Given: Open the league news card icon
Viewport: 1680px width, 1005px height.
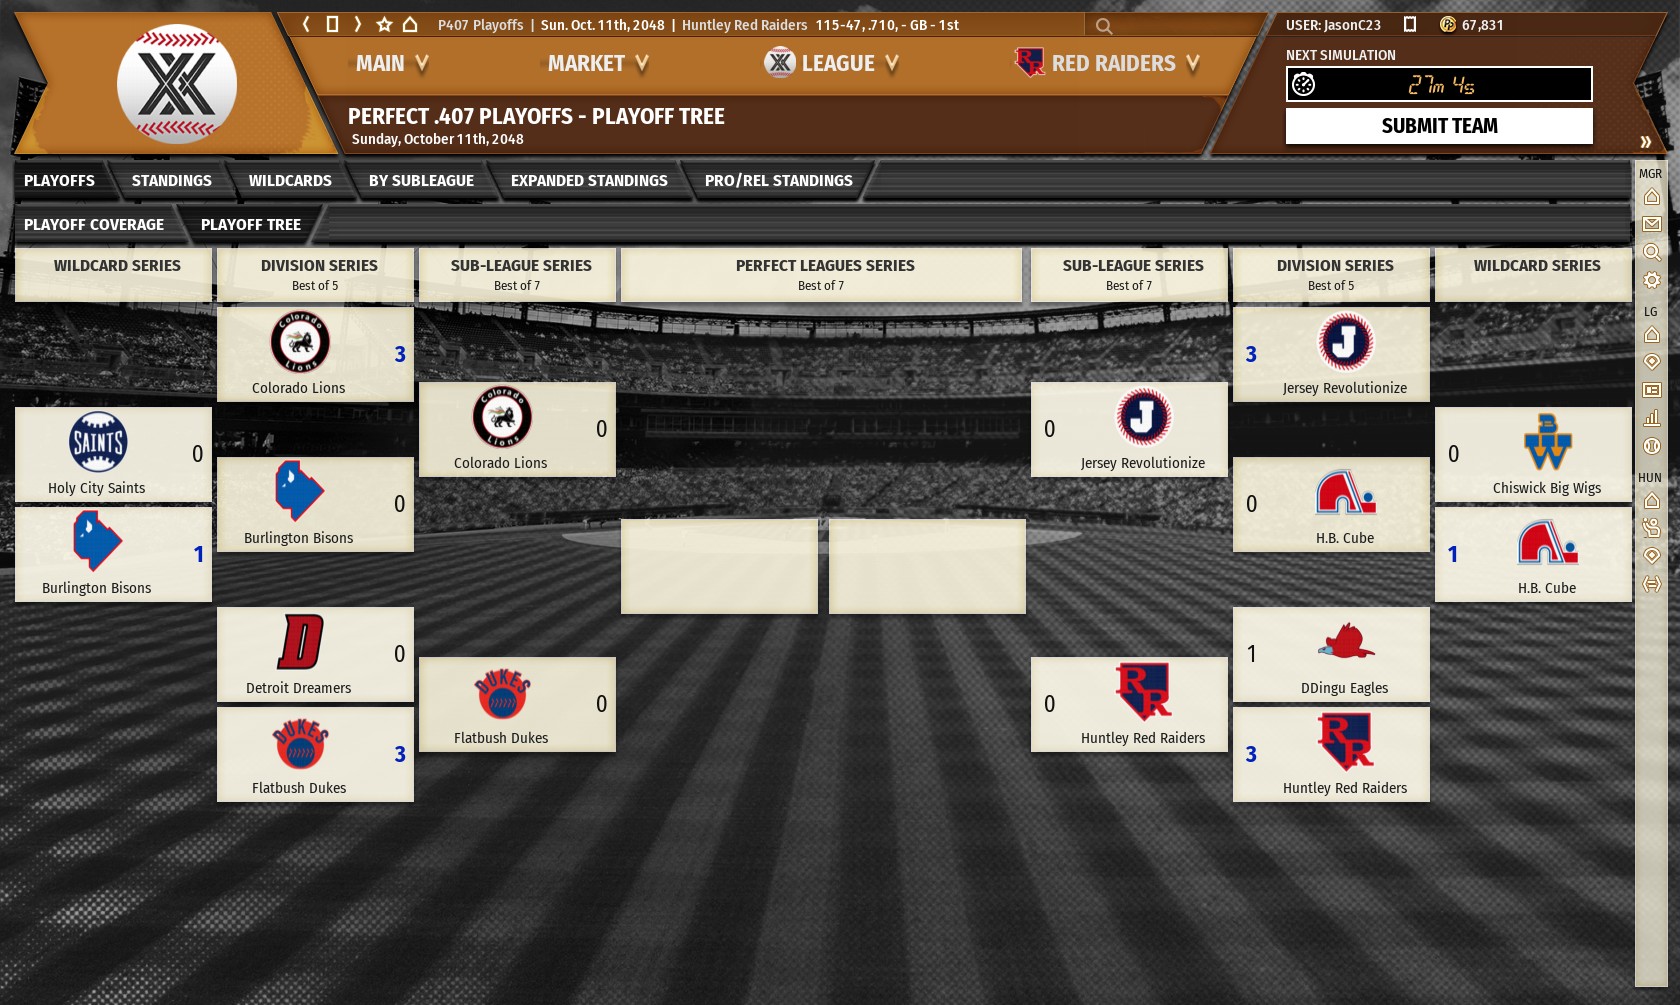Looking at the screenshot, I should coord(1652,390).
